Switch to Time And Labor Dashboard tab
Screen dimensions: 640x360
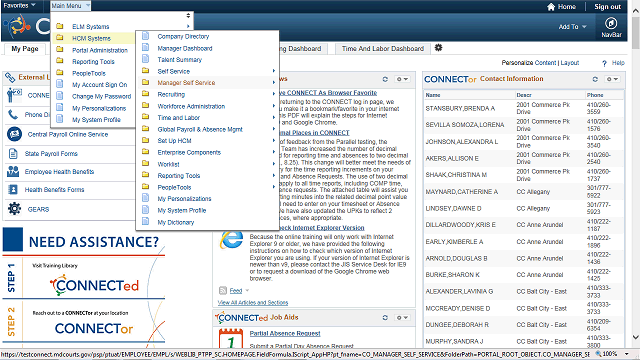tap(383, 49)
